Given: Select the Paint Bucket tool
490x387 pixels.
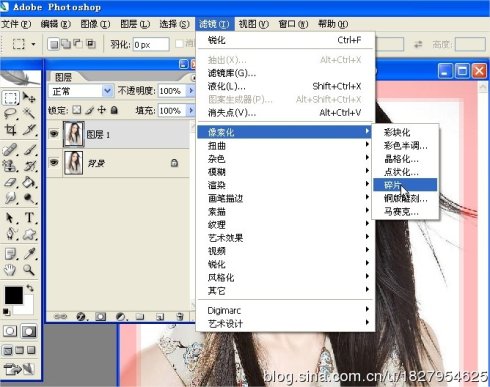Looking at the screenshot, I should tap(29, 182).
